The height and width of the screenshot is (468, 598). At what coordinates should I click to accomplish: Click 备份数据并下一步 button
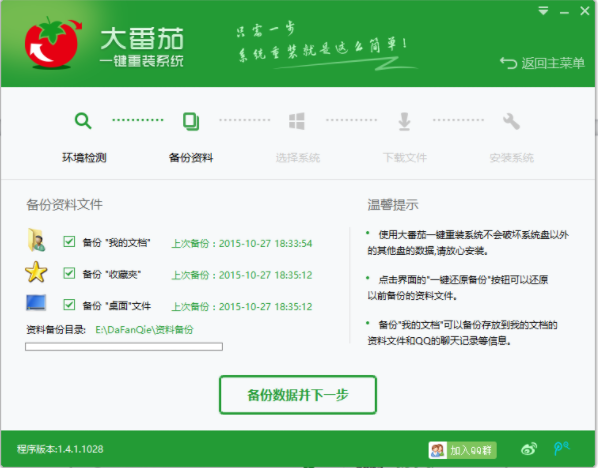298,395
